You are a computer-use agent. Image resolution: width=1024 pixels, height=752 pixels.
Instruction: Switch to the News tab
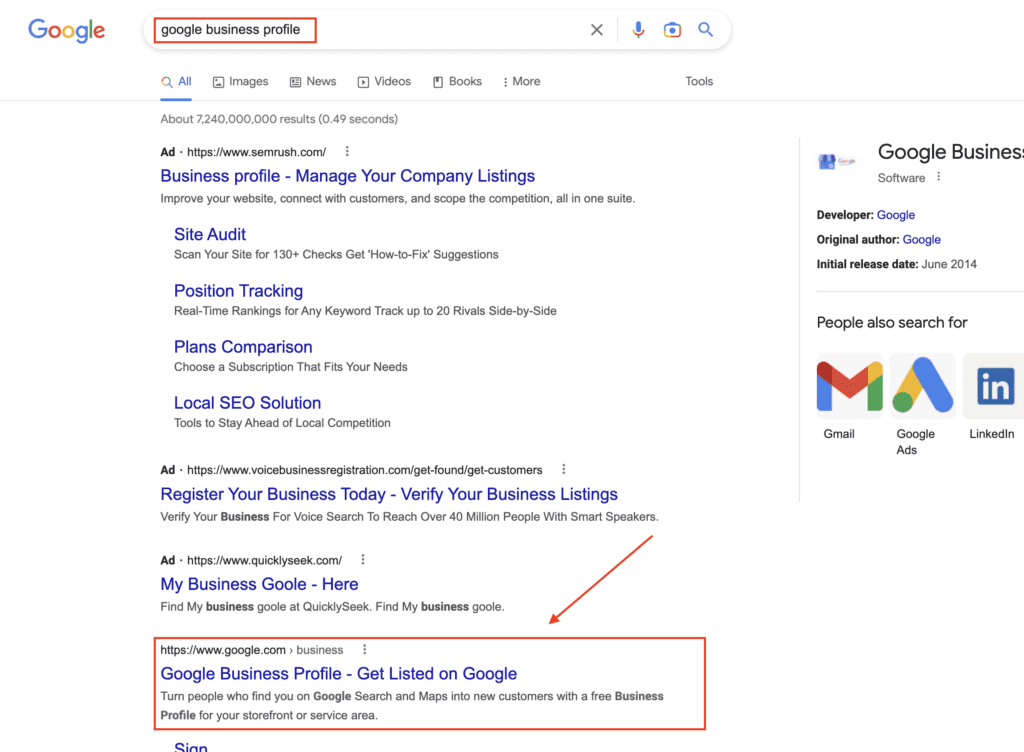click(313, 82)
